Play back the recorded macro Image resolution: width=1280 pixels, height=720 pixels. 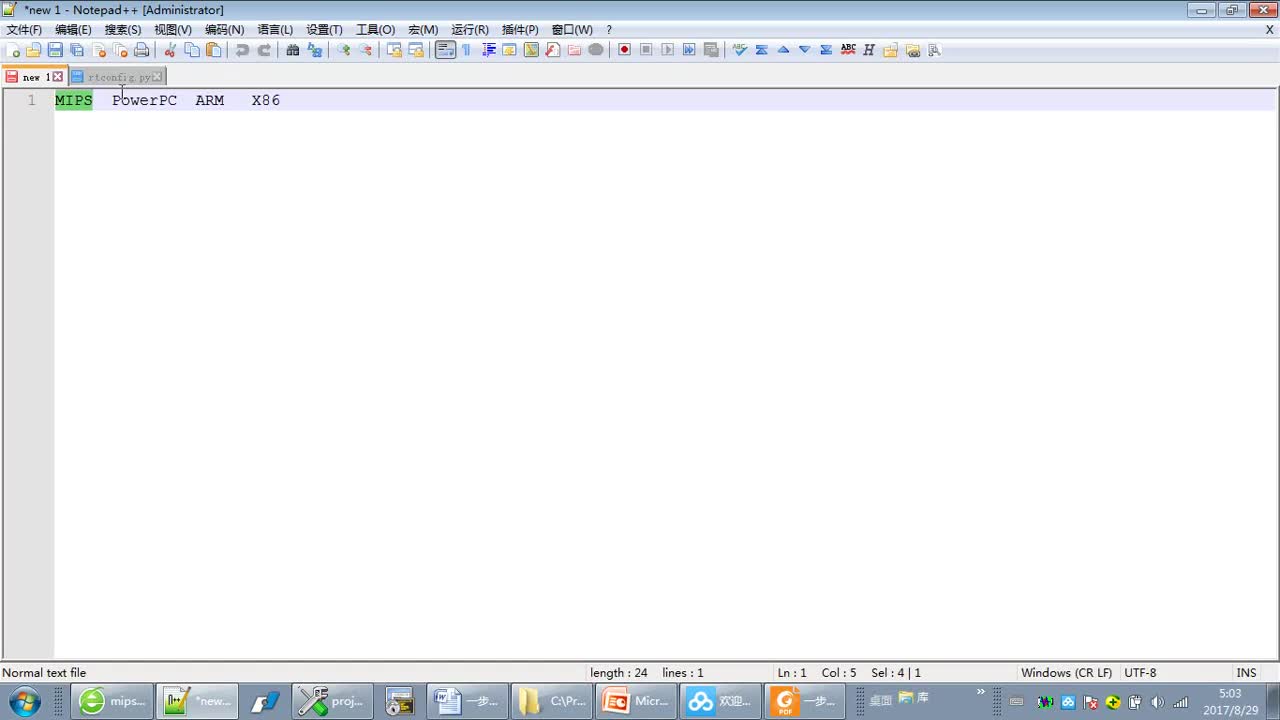coord(667,50)
